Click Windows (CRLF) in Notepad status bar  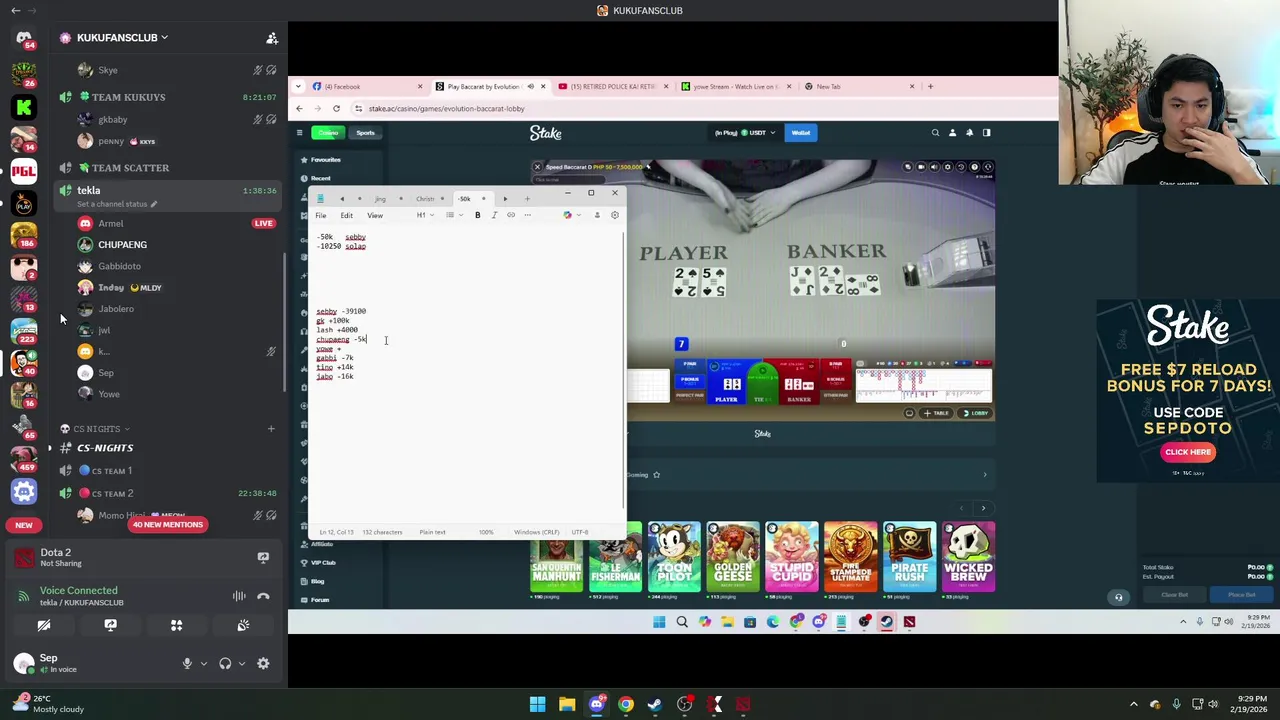[536, 532]
